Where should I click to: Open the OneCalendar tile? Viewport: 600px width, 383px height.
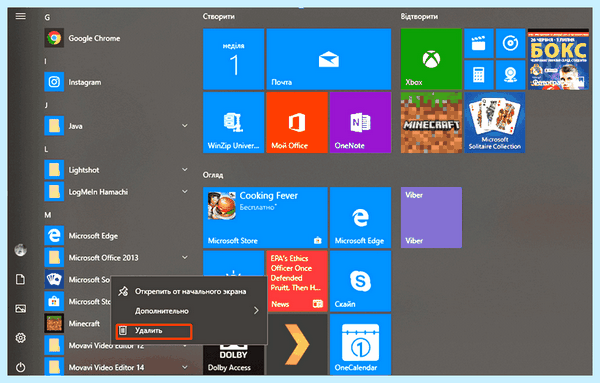coord(360,344)
